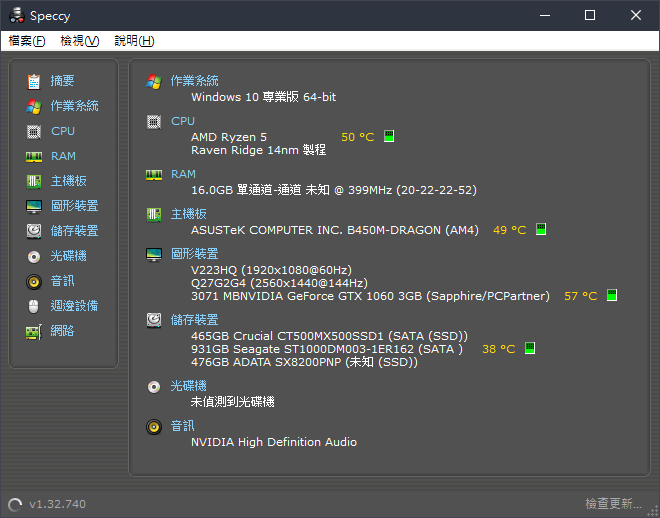Click the monitor icon beside 圖形裝置 heading
Image resolution: width=660 pixels, height=518 pixels.
point(154,255)
